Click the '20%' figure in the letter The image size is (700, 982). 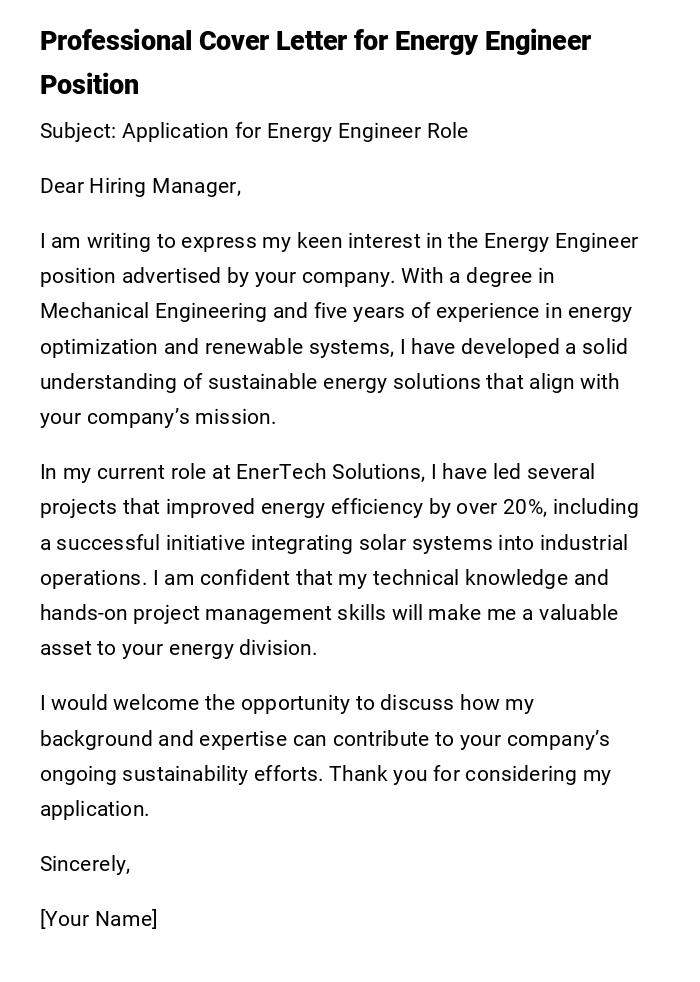[524, 507]
